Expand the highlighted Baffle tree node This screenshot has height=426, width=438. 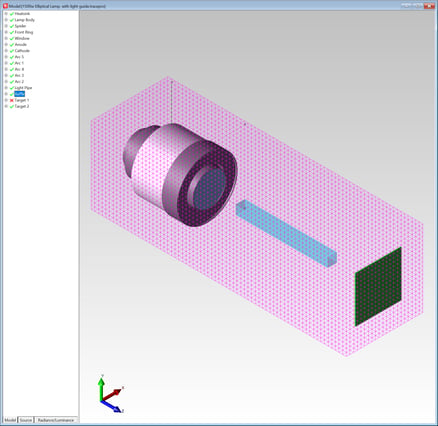pos(6,94)
